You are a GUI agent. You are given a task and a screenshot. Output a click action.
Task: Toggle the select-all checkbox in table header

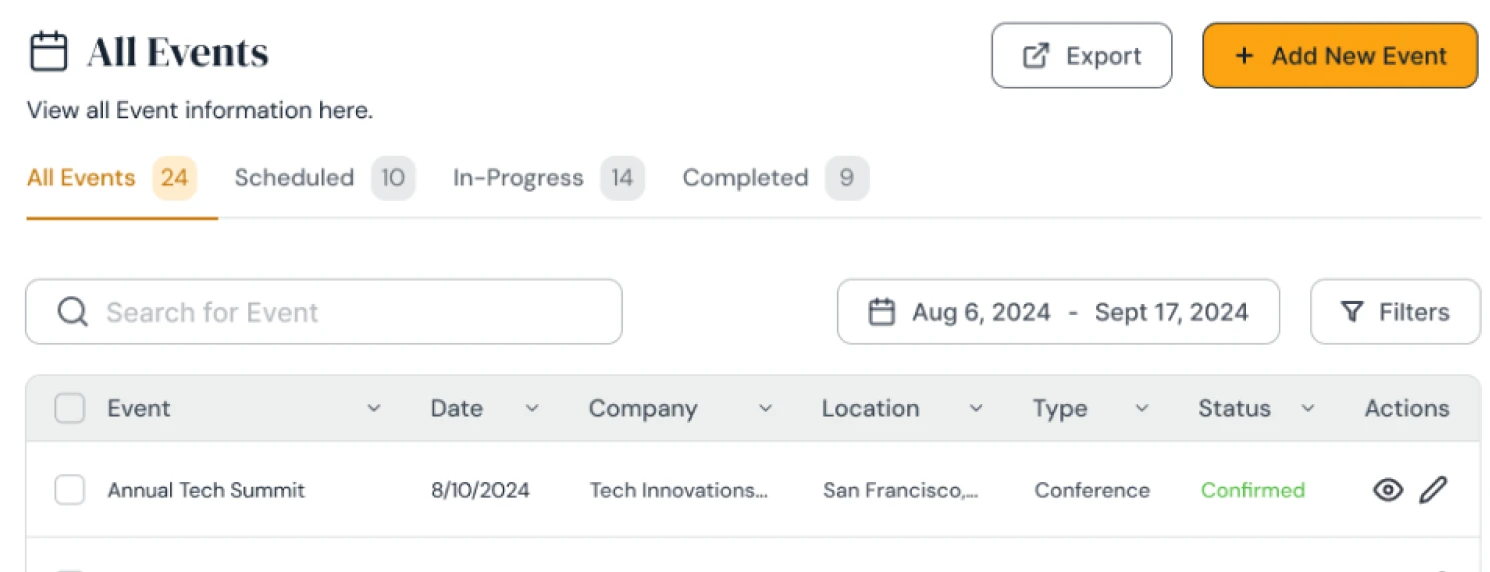(x=70, y=408)
